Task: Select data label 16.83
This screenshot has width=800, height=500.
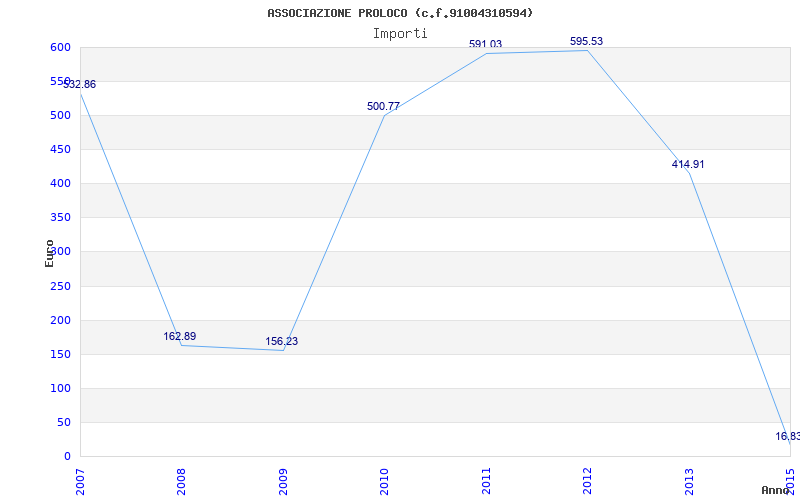Action: (x=787, y=436)
